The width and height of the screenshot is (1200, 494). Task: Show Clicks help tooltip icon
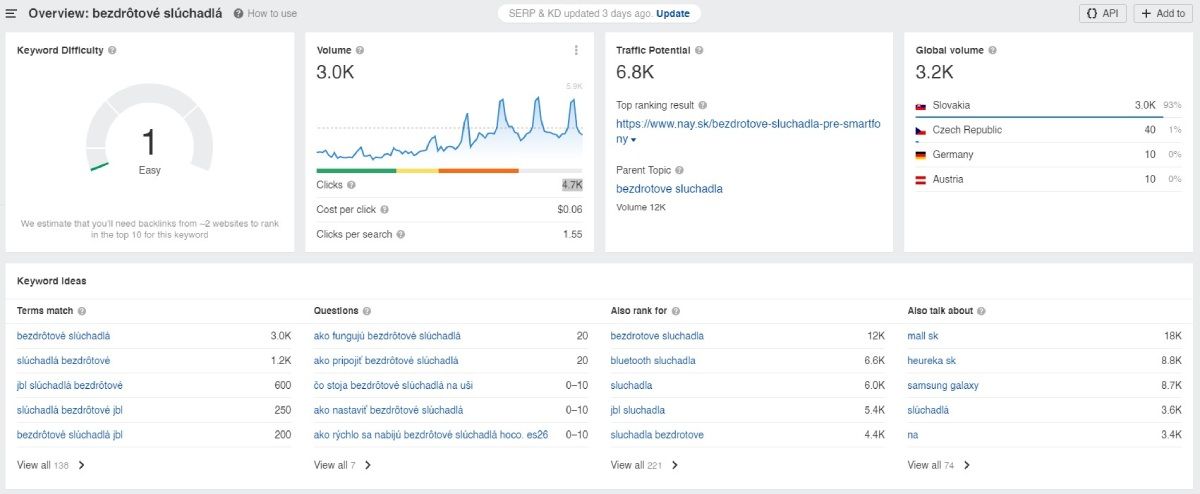click(x=351, y=185)
